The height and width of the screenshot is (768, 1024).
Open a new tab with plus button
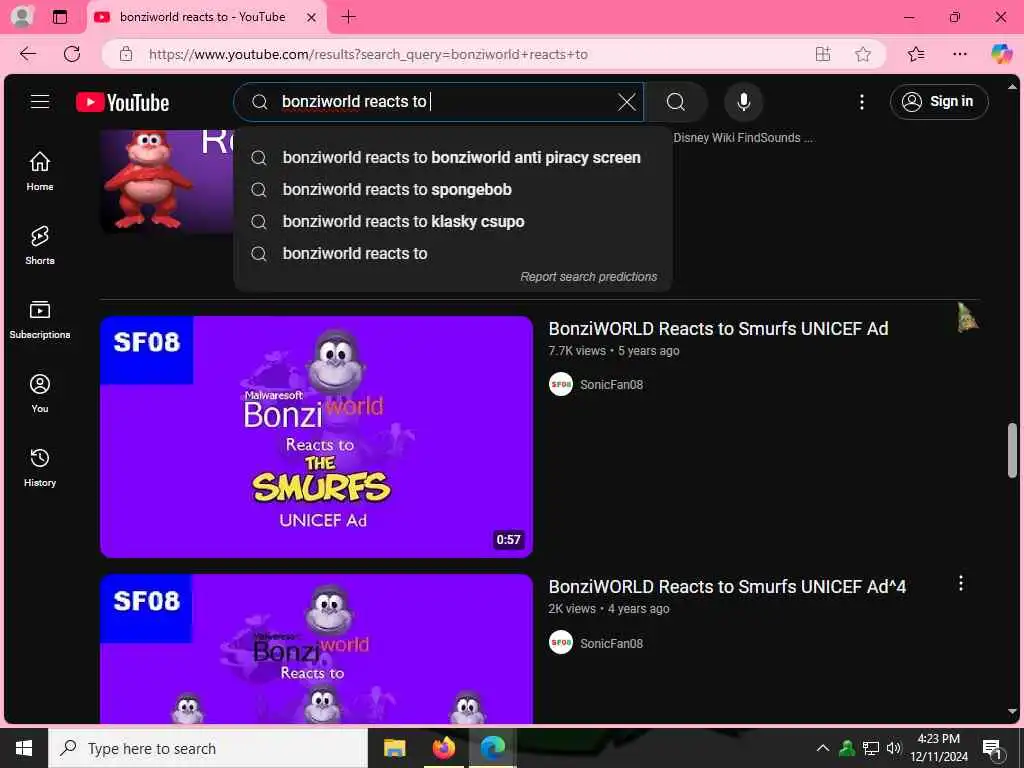point(349,17)
